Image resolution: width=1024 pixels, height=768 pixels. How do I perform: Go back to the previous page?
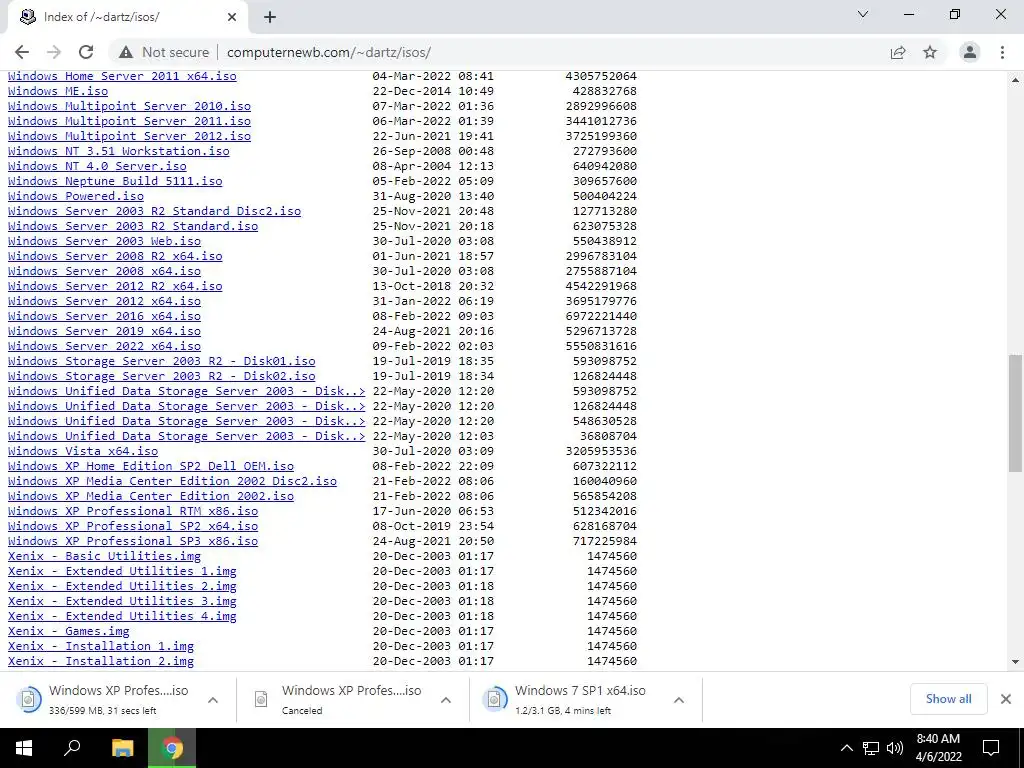[22, 52]
